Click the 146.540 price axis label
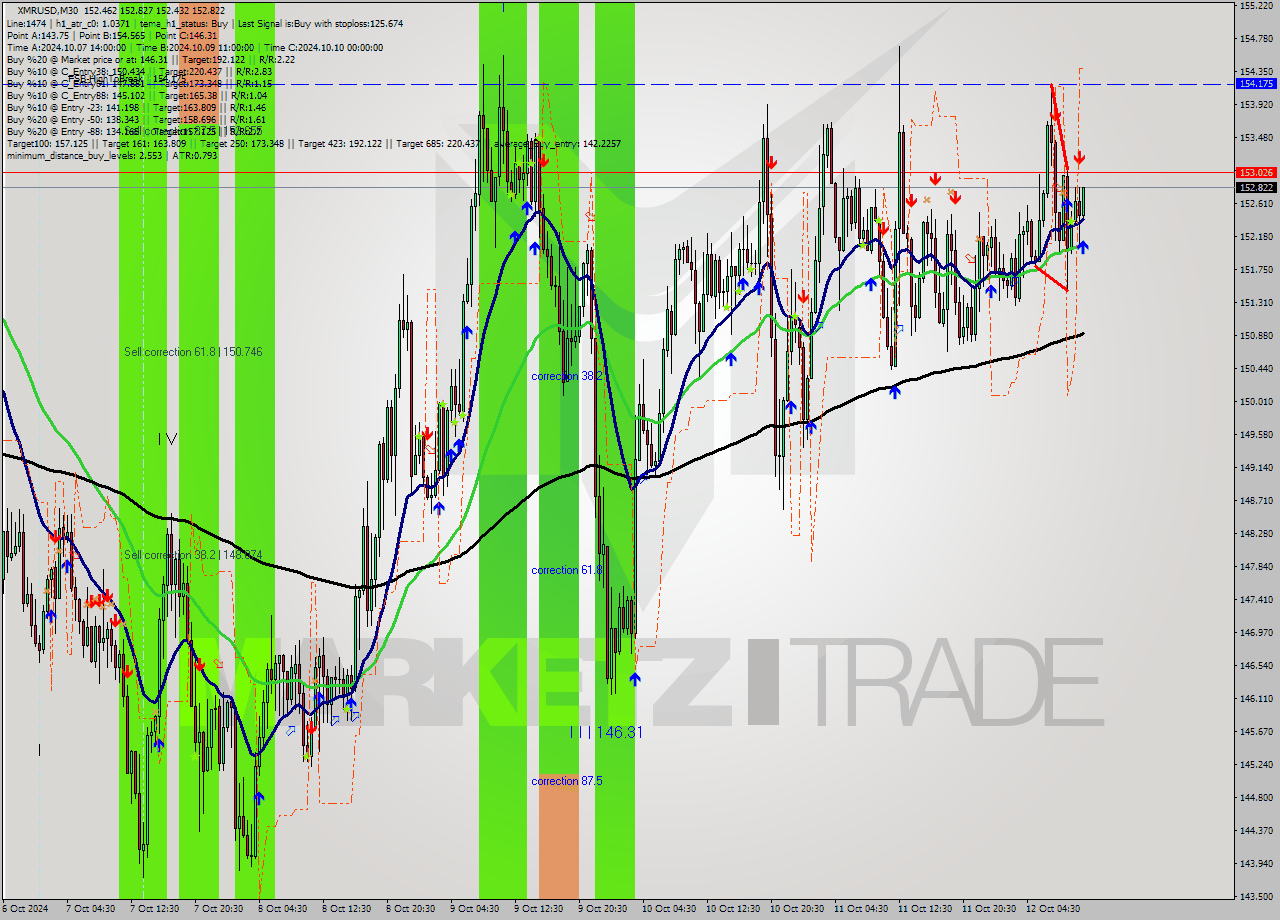 coord(1256,666)
